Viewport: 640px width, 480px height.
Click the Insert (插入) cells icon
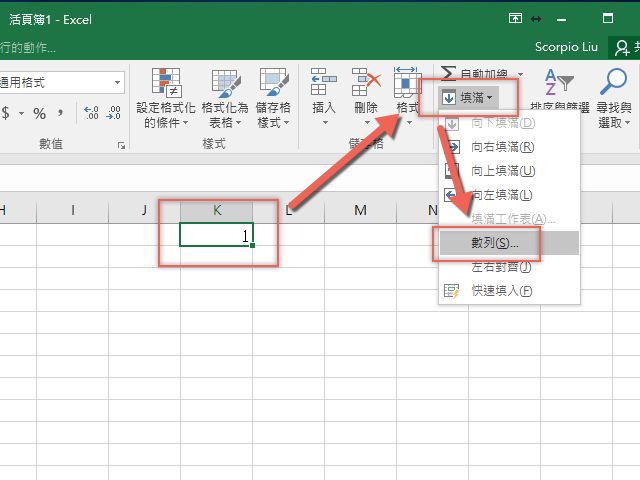coord(324,82)
